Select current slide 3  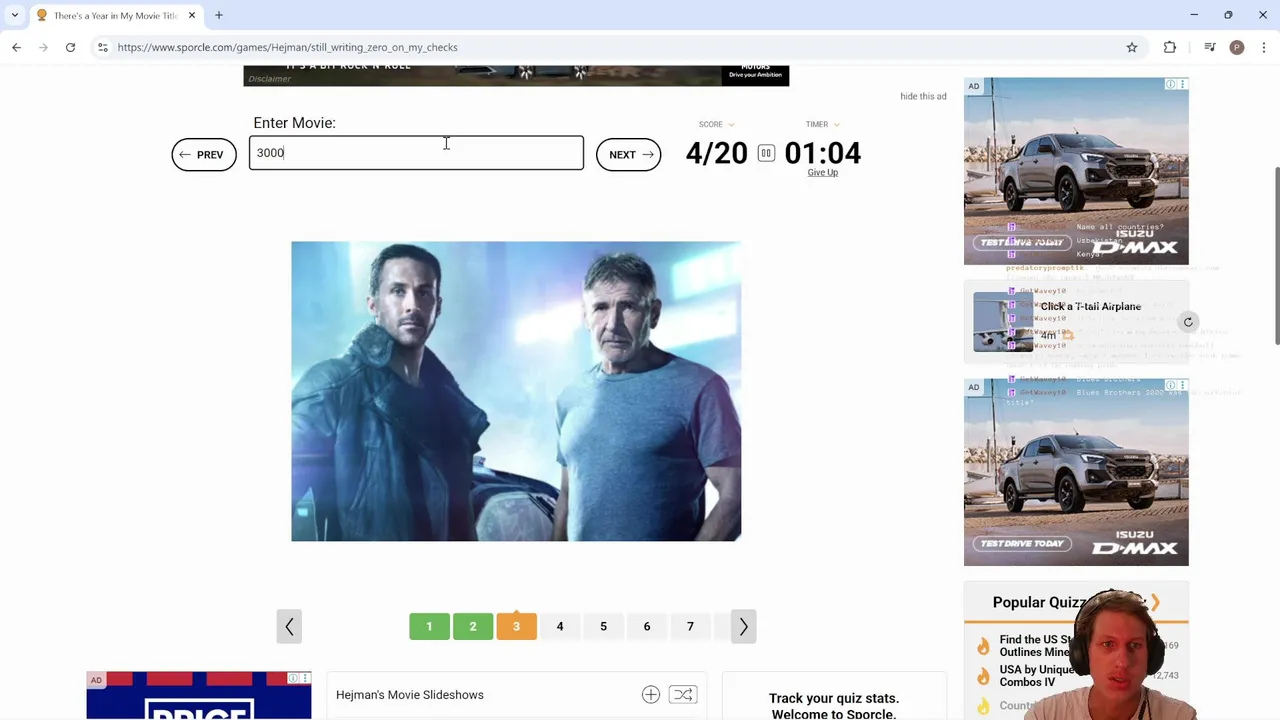pos(516,626)
